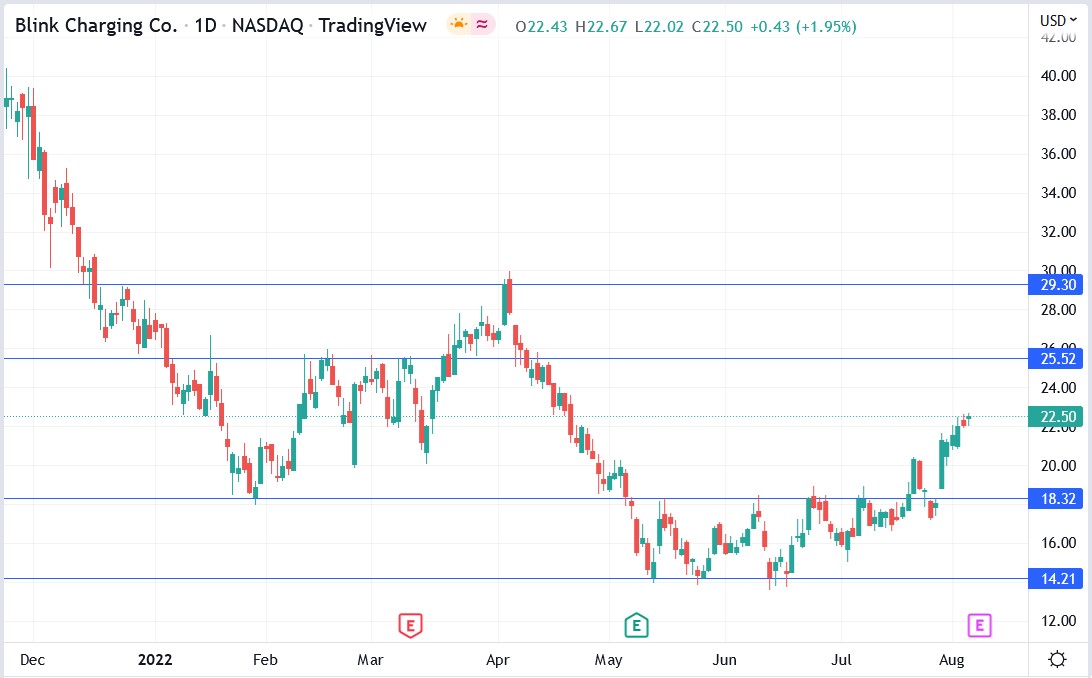Click the 2022 label on time axis
1092x678 pixels.
(155, 660)
